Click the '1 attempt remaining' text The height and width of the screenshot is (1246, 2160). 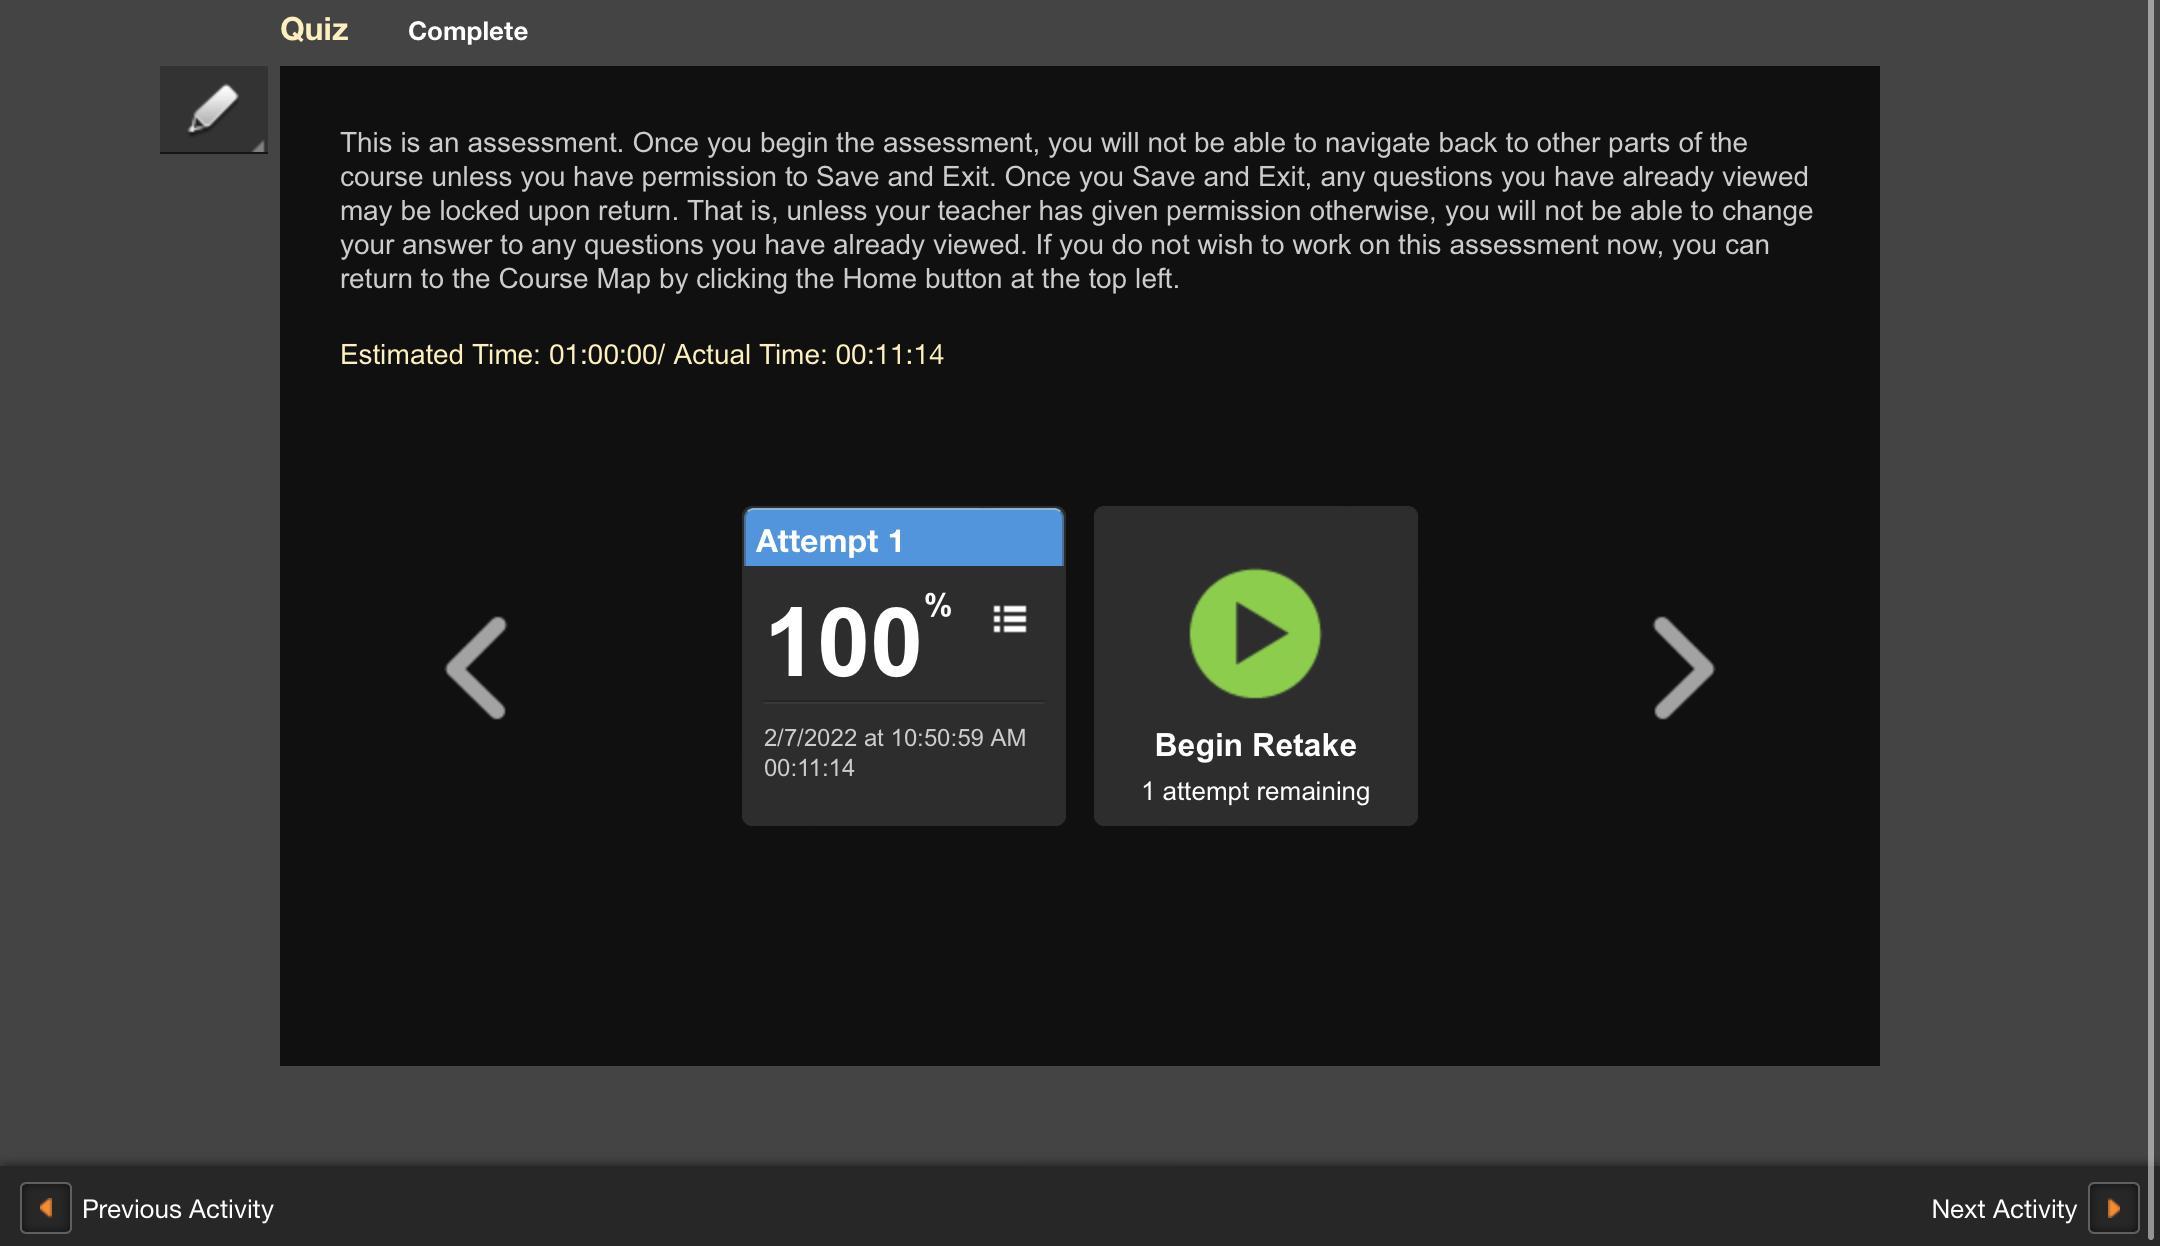[x=1255, y=791]
